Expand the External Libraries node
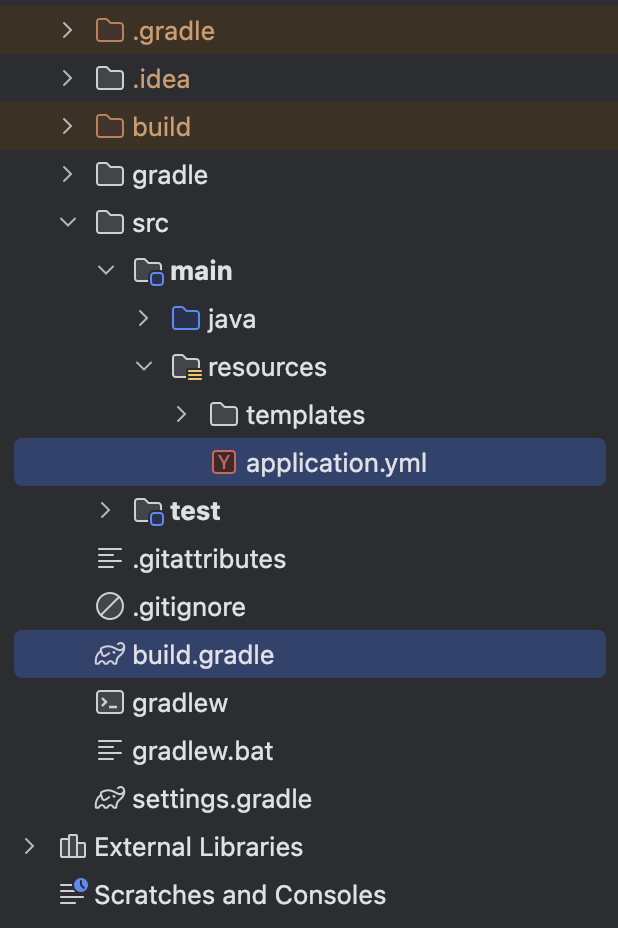Screen dimensions: 618x928 [29, 847]
